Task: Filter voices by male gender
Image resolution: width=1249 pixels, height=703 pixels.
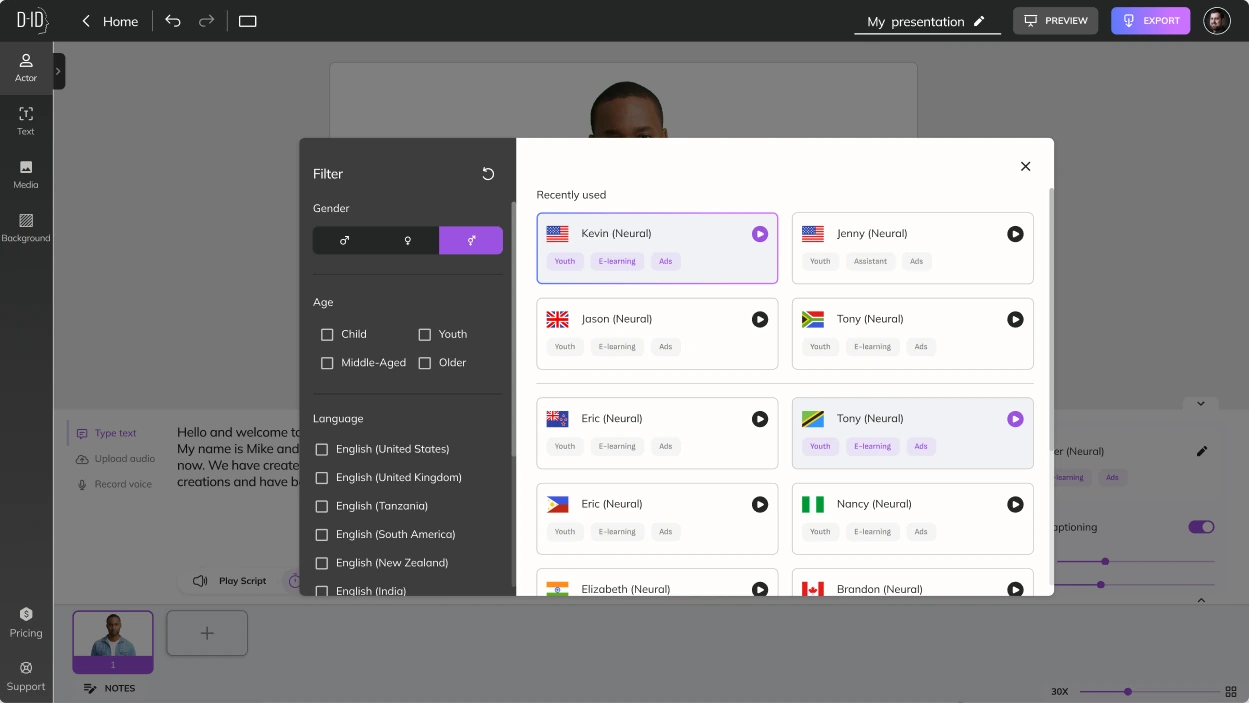Action: (344, 240)
